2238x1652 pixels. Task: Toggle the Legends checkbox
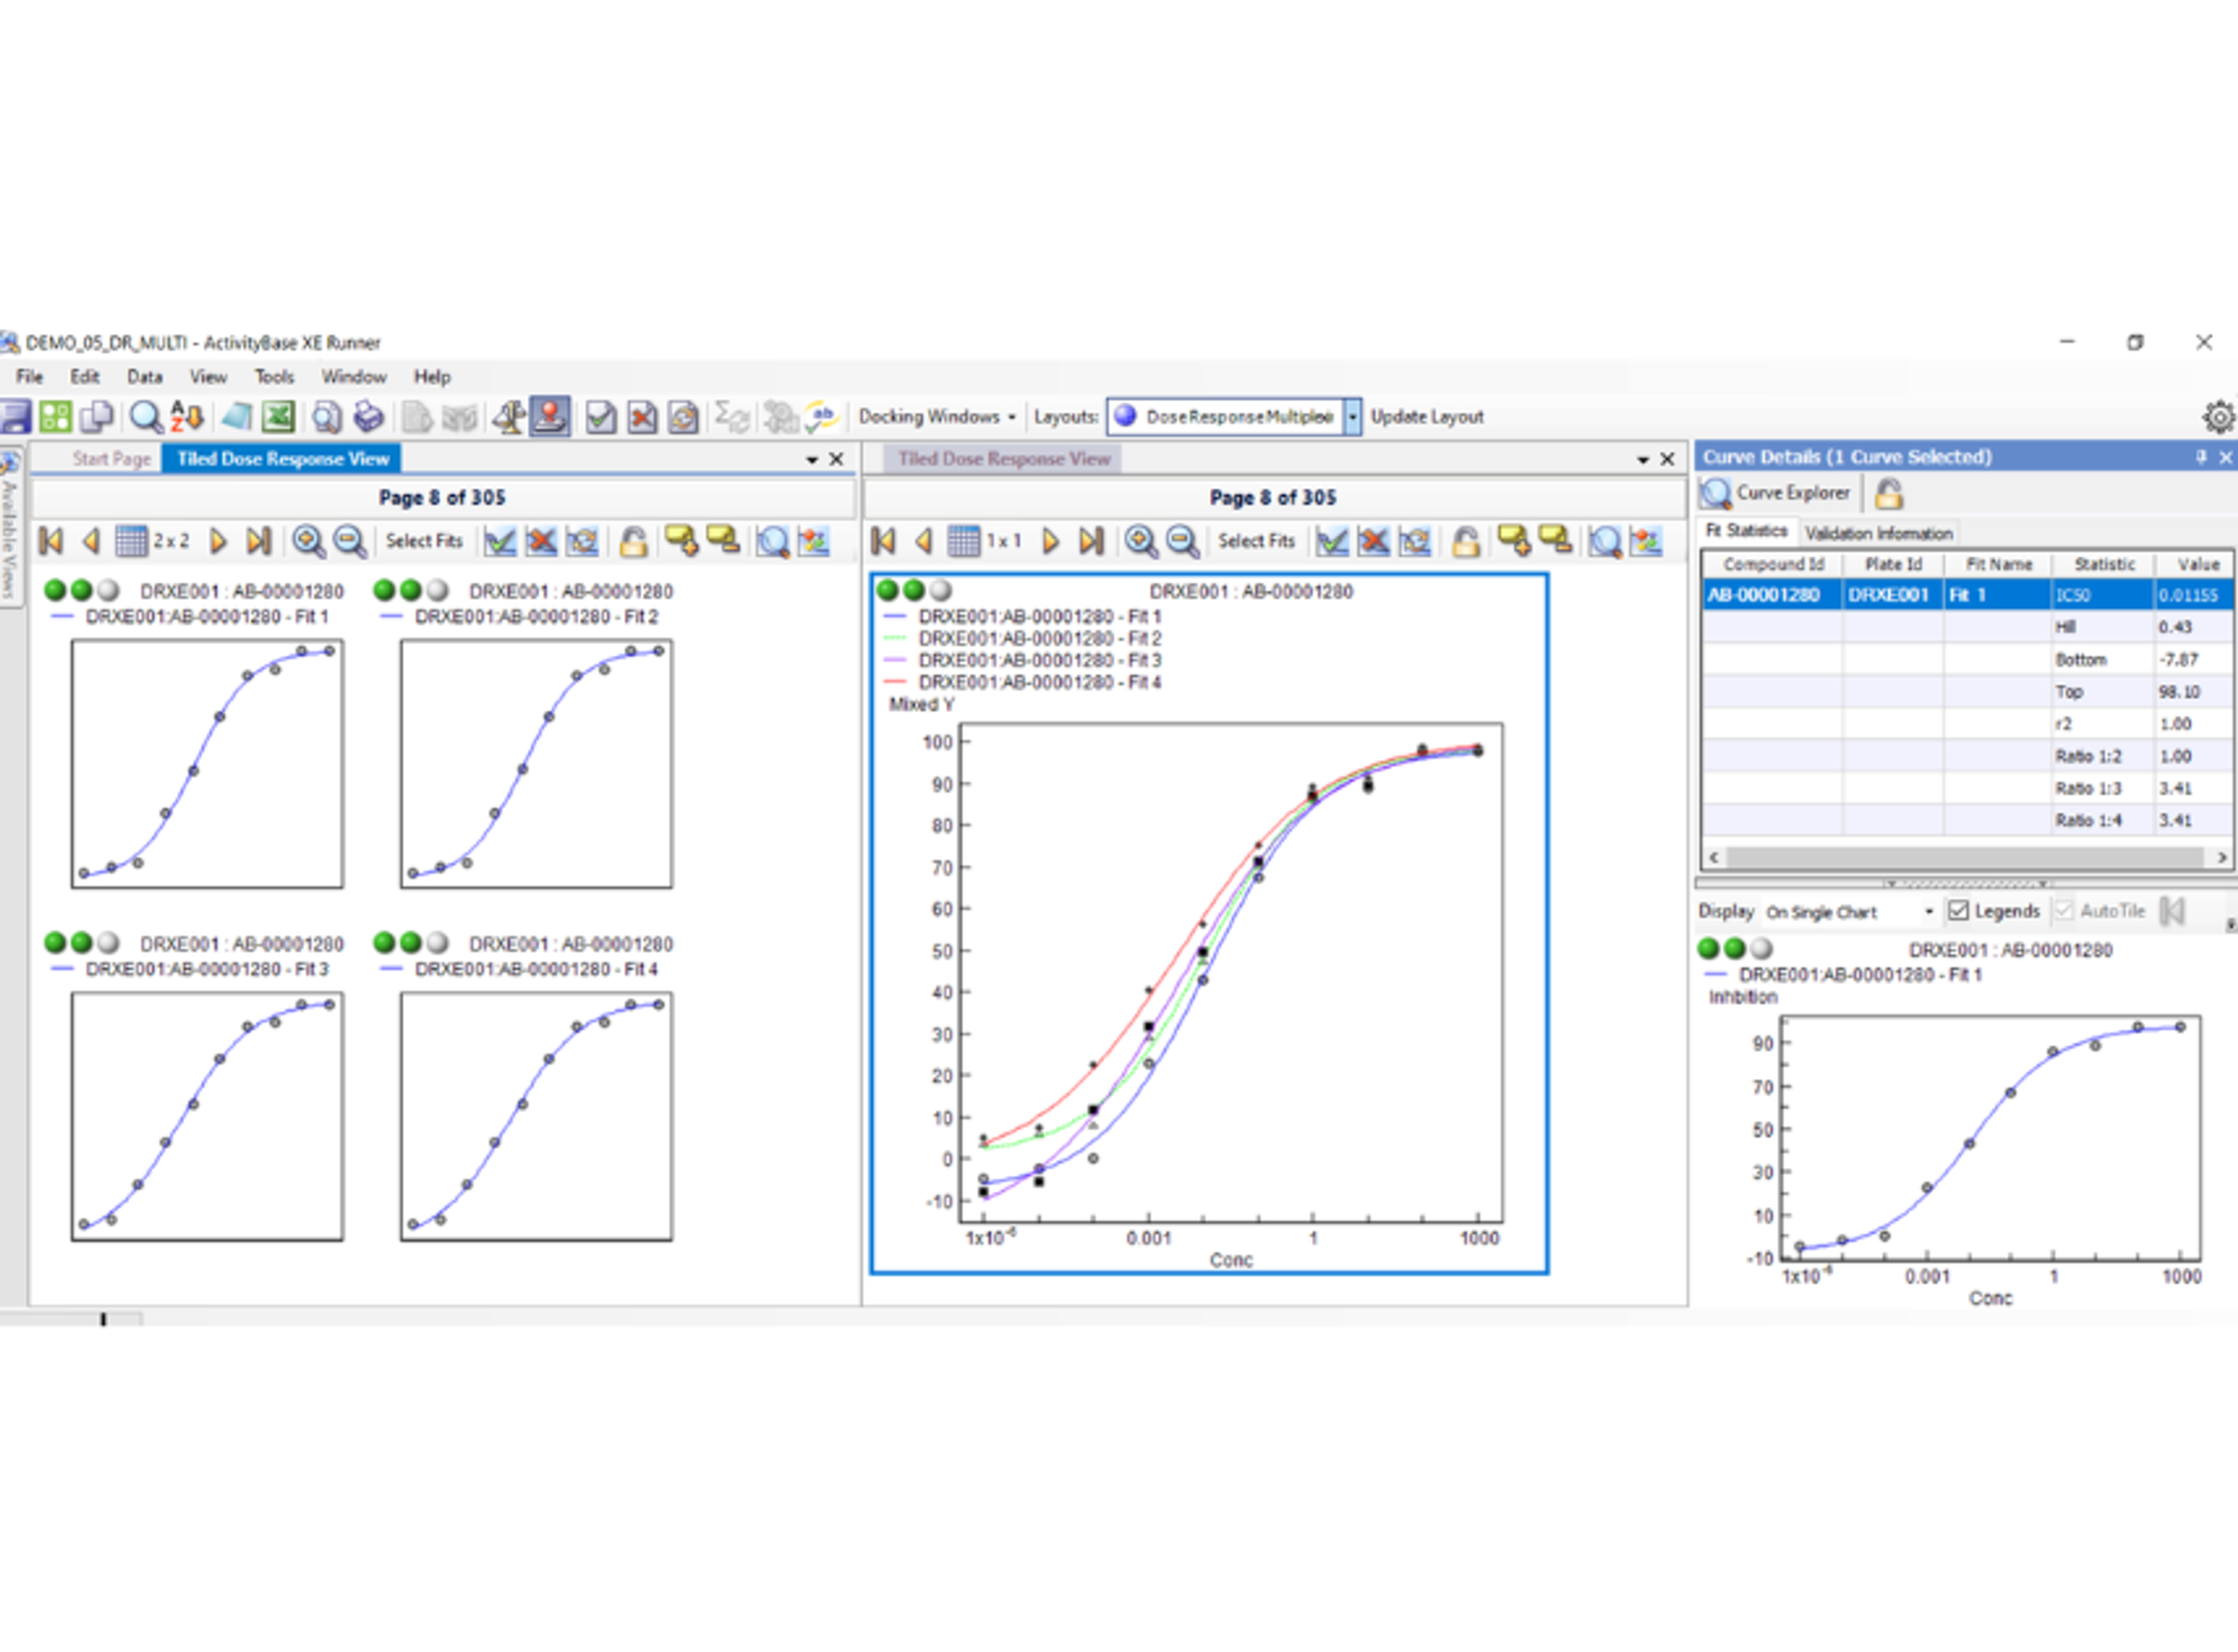click(x=1959, y=910)
